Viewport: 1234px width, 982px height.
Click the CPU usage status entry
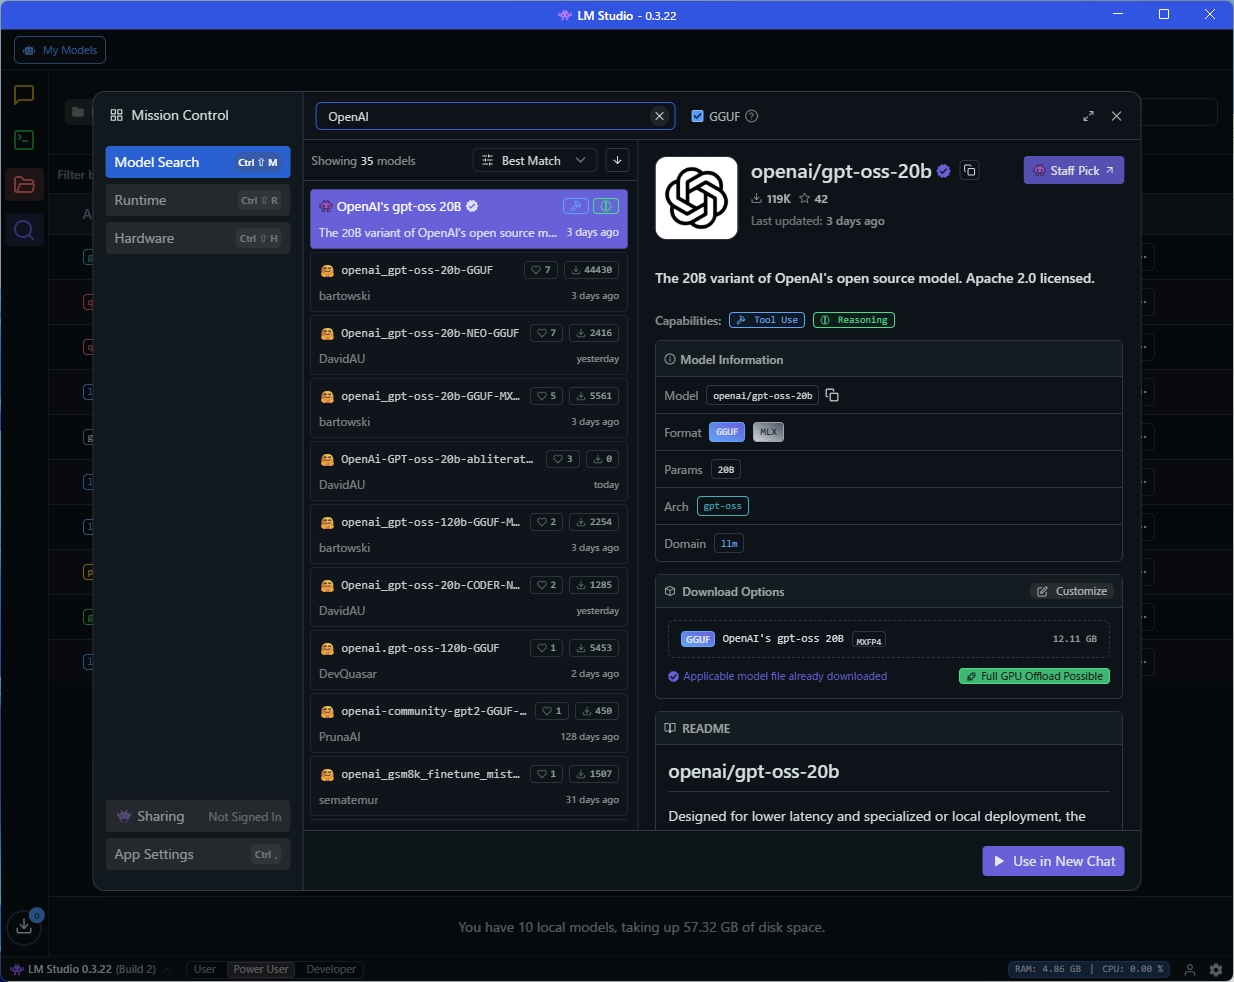[1132, 969]
